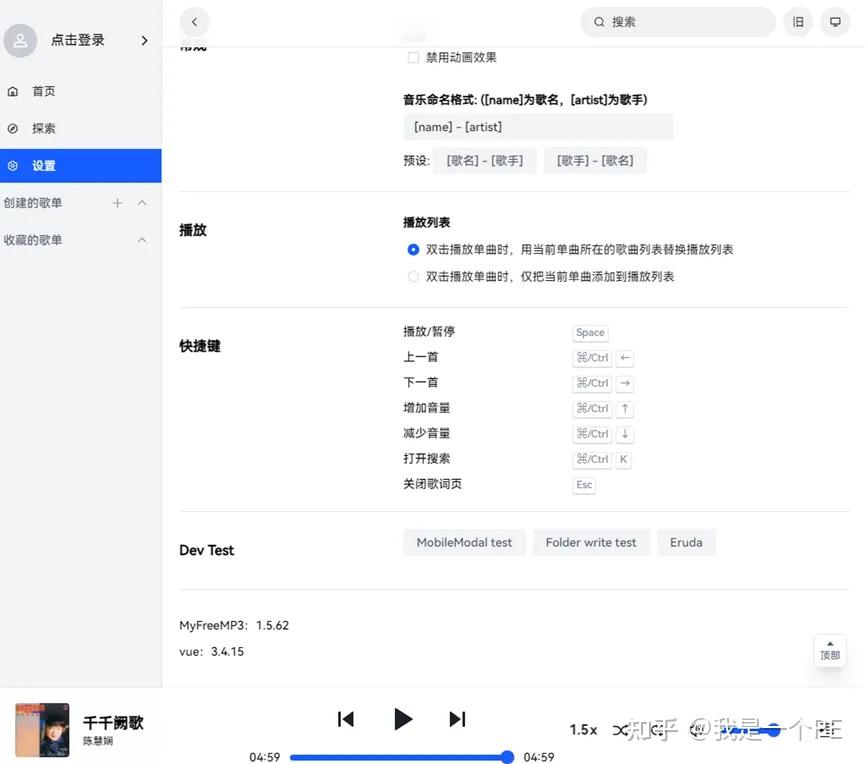The height and width of the screenshot is (764, 865).
Task: Click the shuffle playback icon
Action: coord(620,728)
